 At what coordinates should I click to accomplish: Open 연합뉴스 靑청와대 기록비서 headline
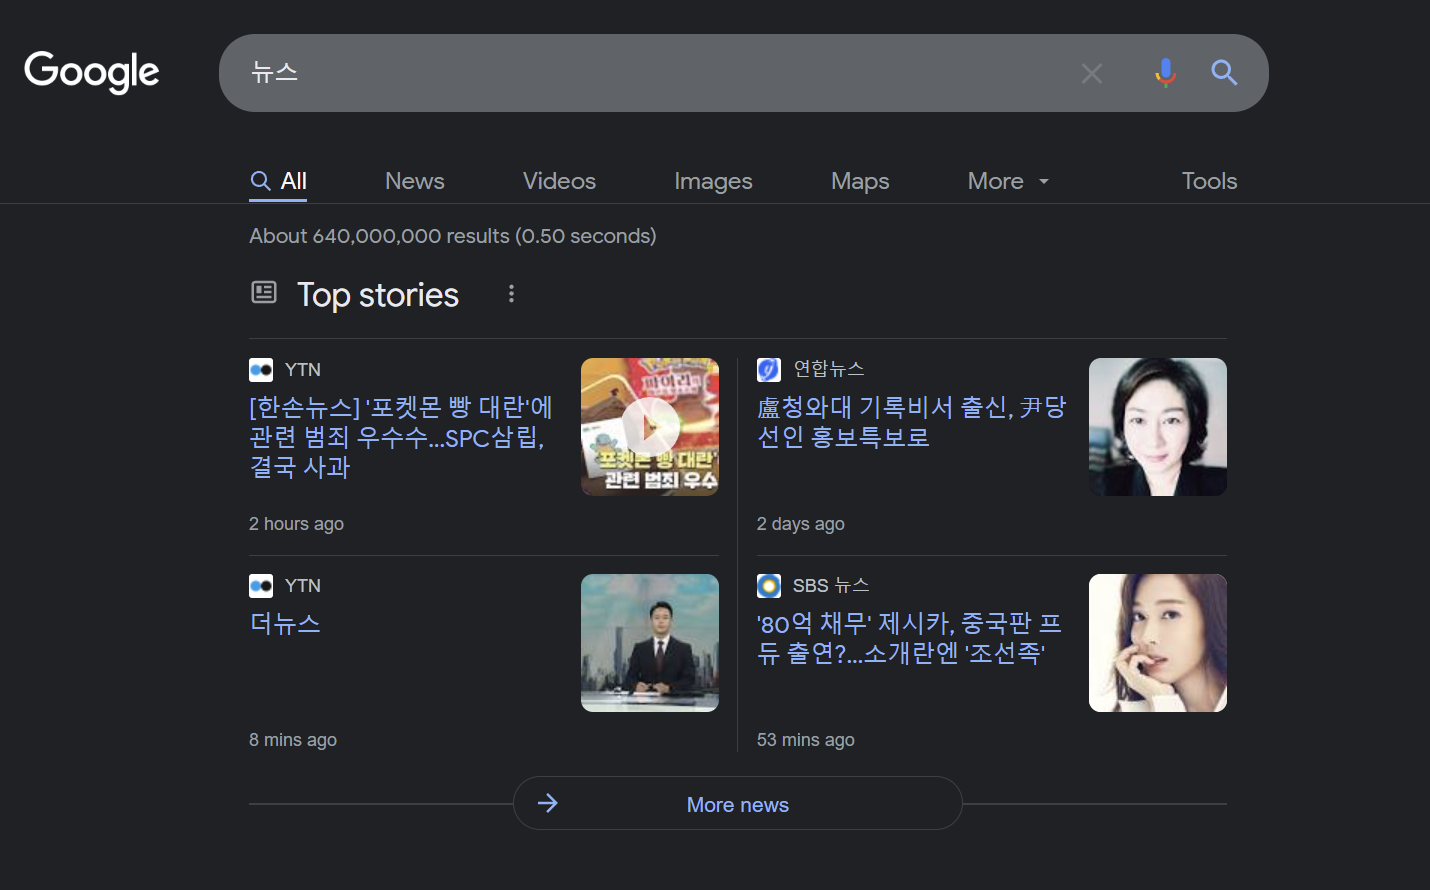[911, 422]
